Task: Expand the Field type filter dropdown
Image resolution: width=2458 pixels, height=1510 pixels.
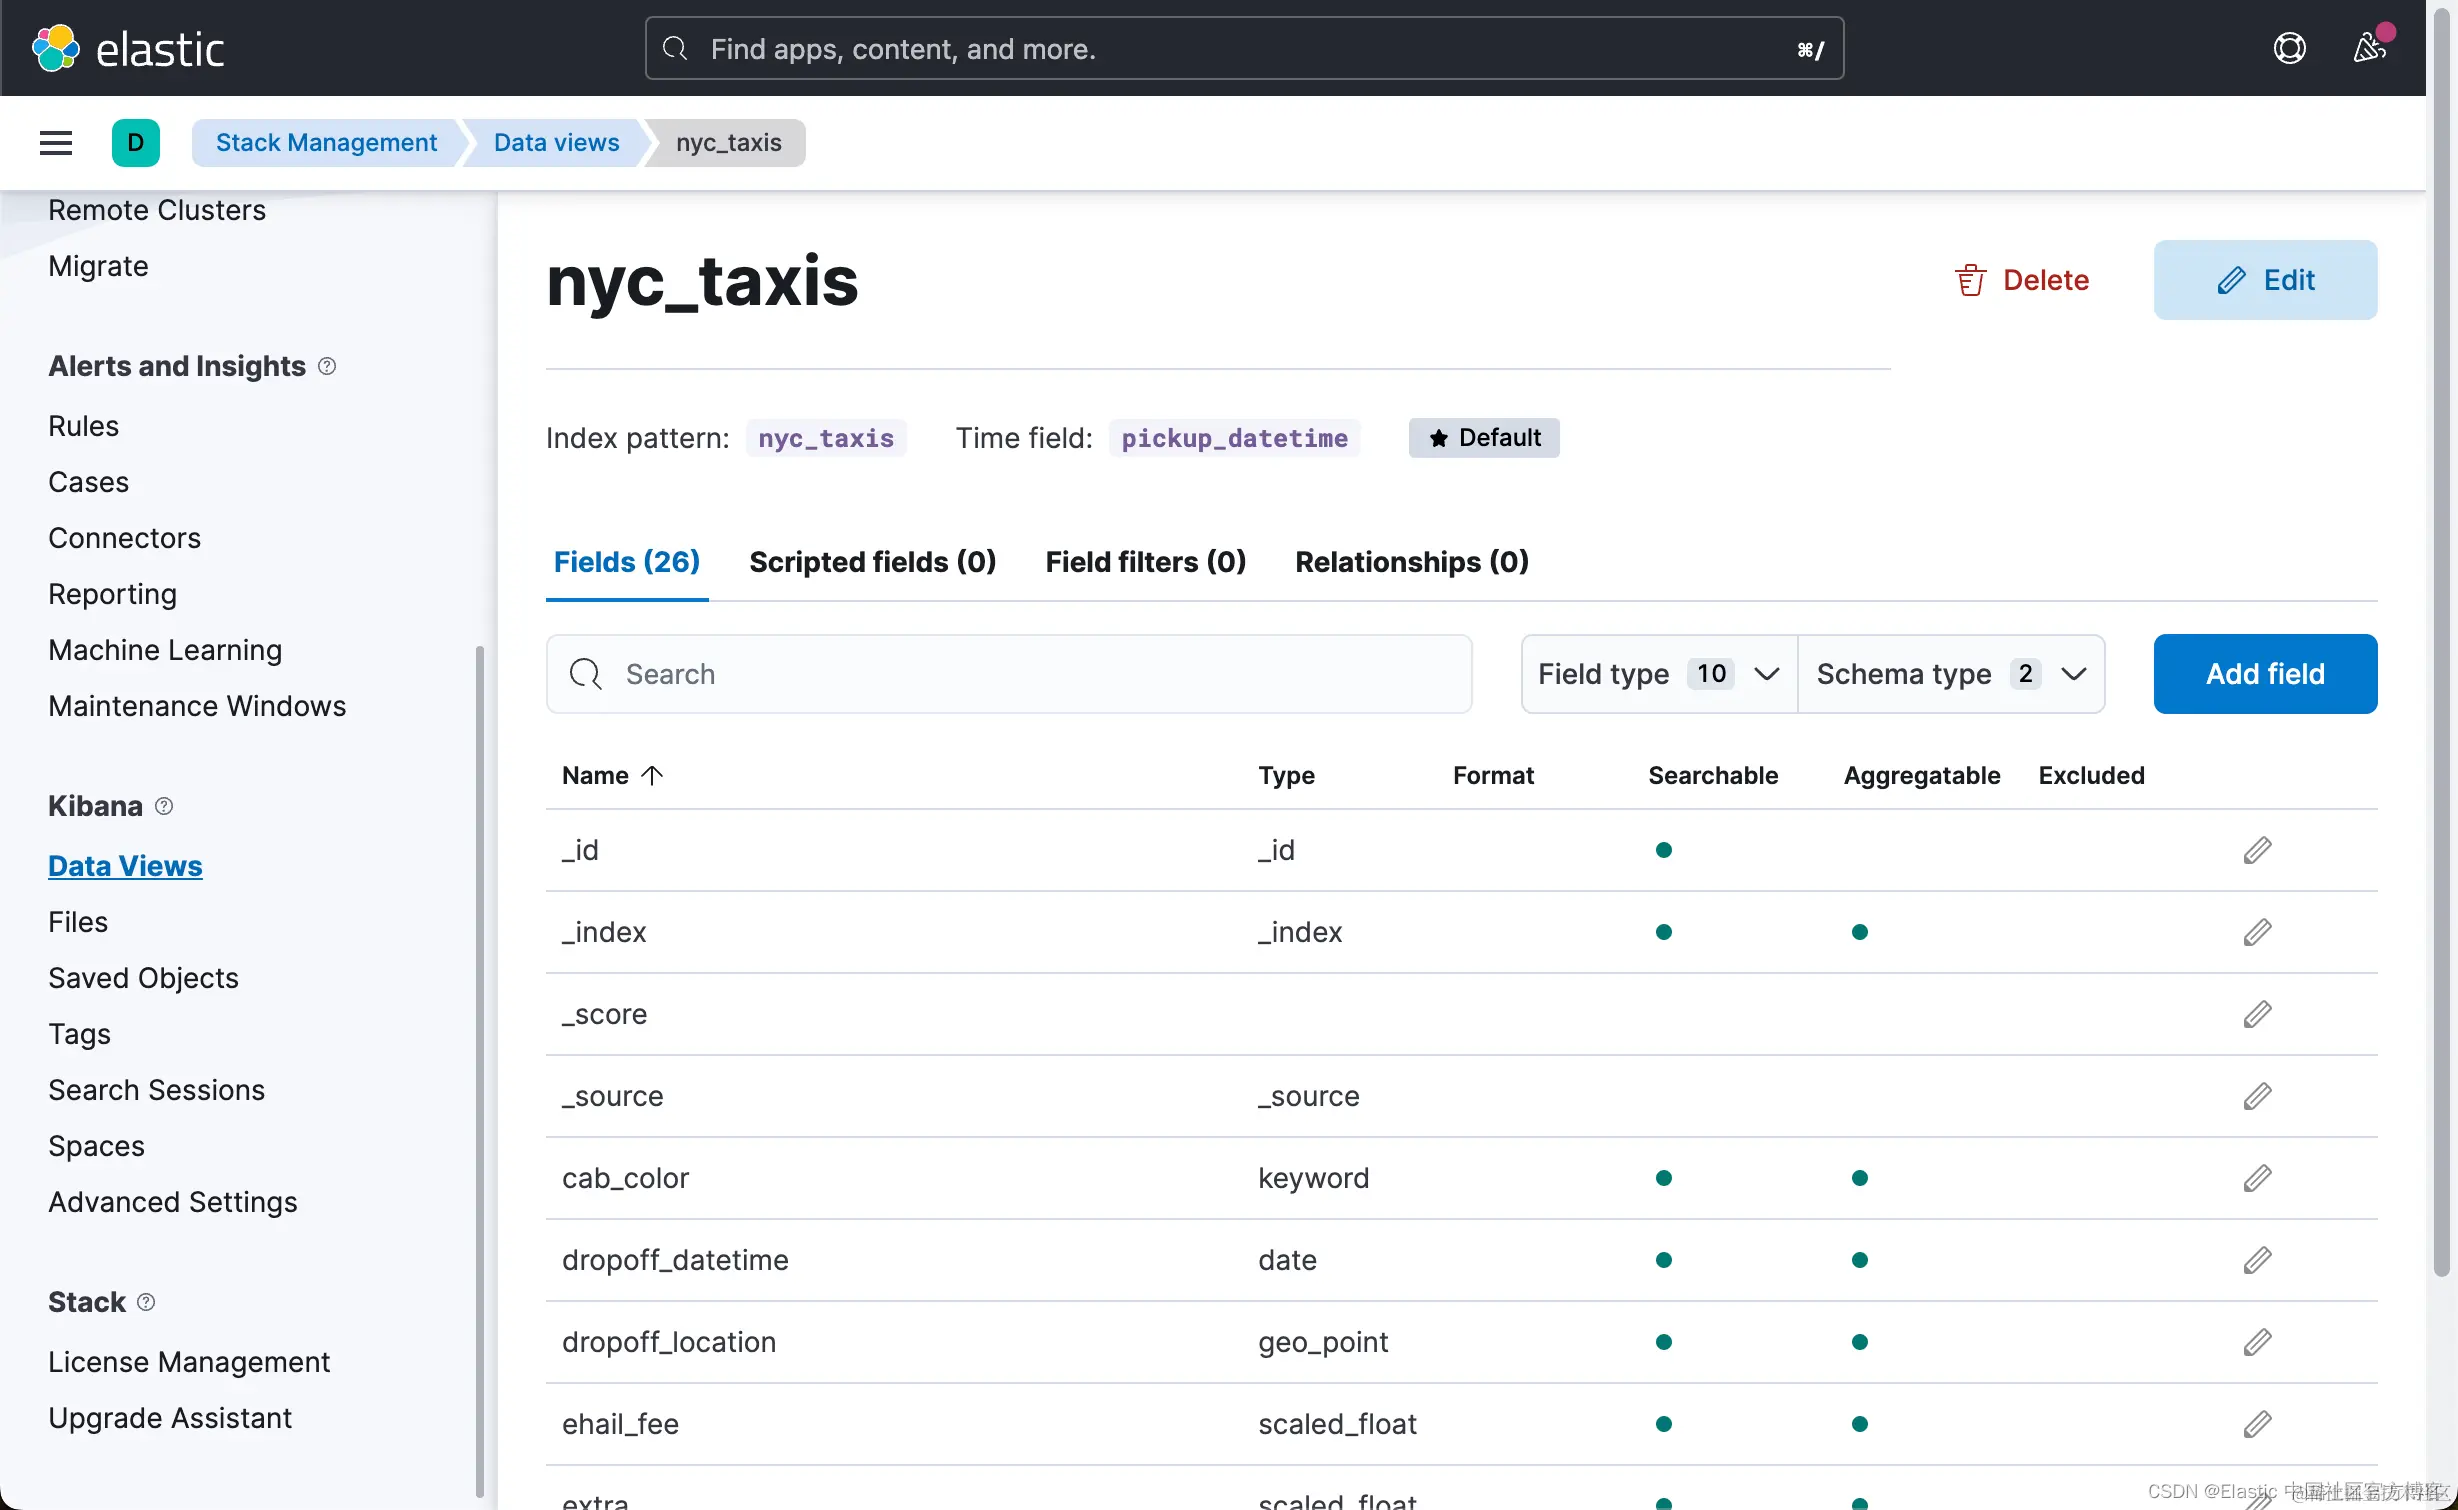Action: coord(1658,674)
